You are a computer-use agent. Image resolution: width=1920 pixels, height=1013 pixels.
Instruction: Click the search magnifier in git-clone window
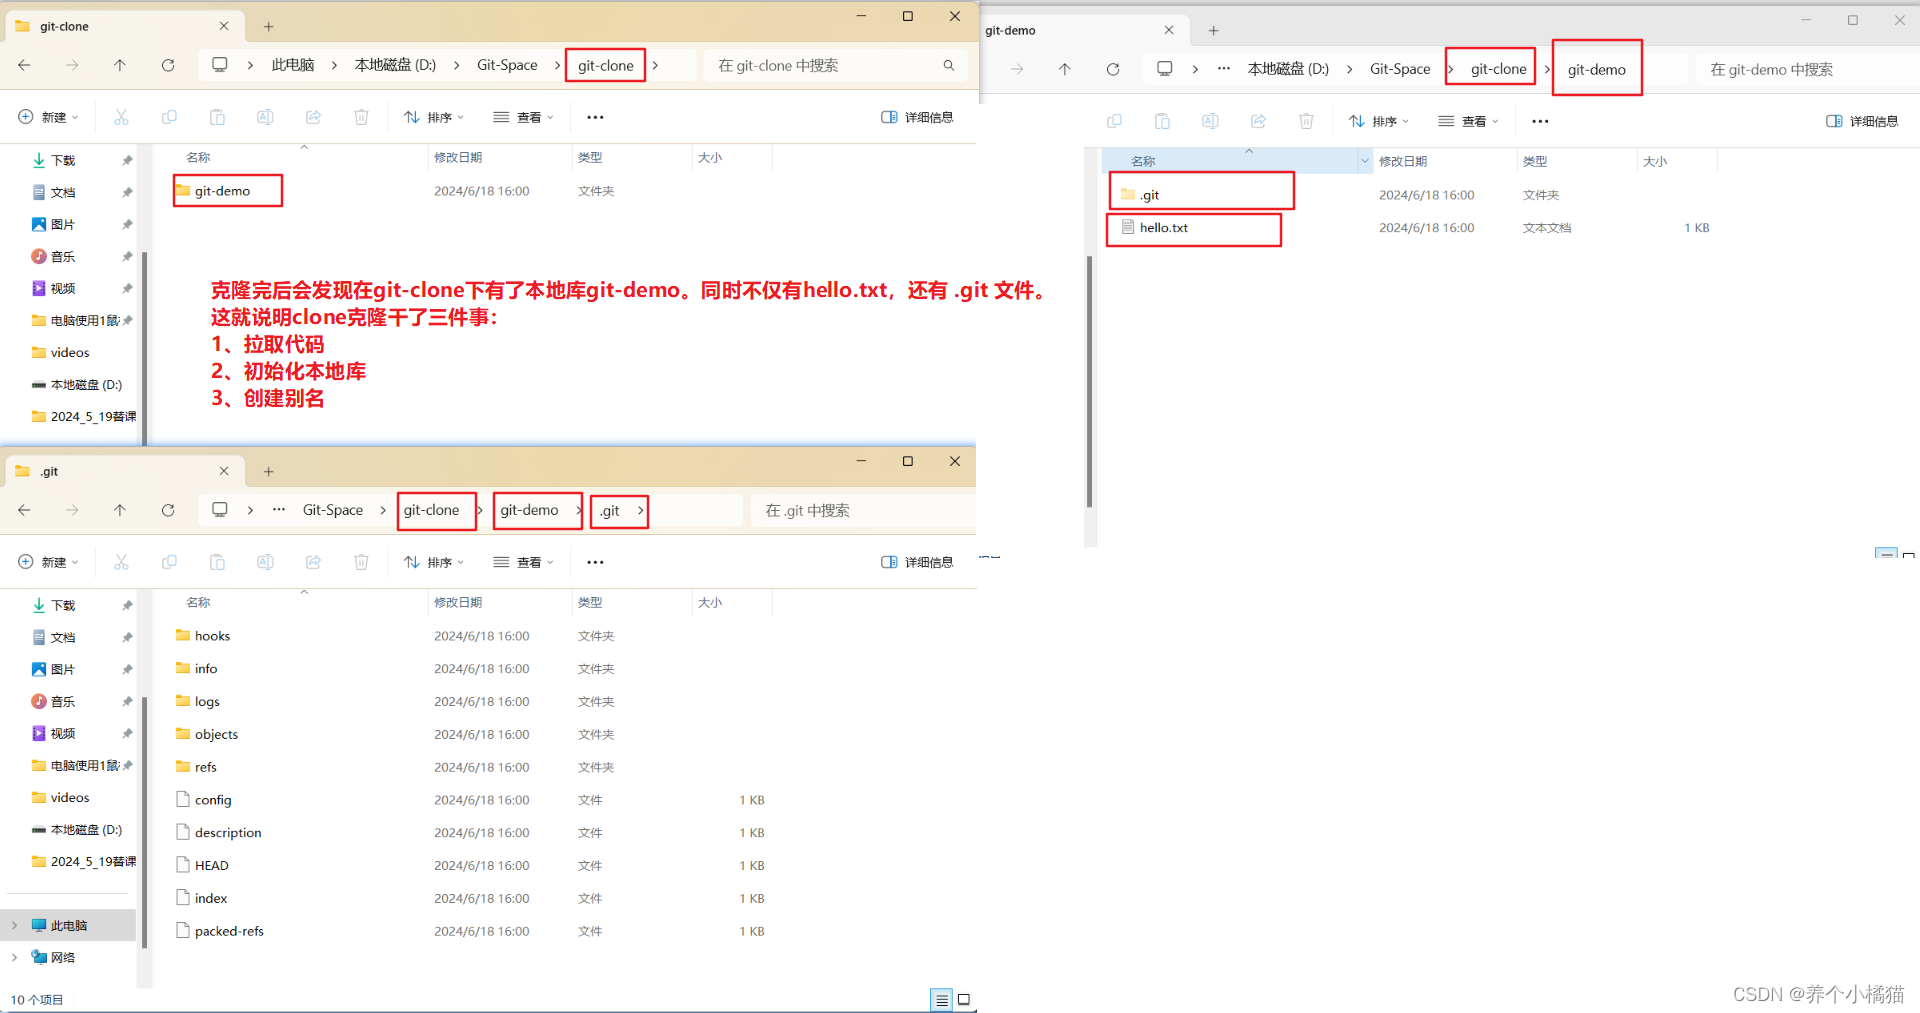pyautogui.click(x=948, y=65)
